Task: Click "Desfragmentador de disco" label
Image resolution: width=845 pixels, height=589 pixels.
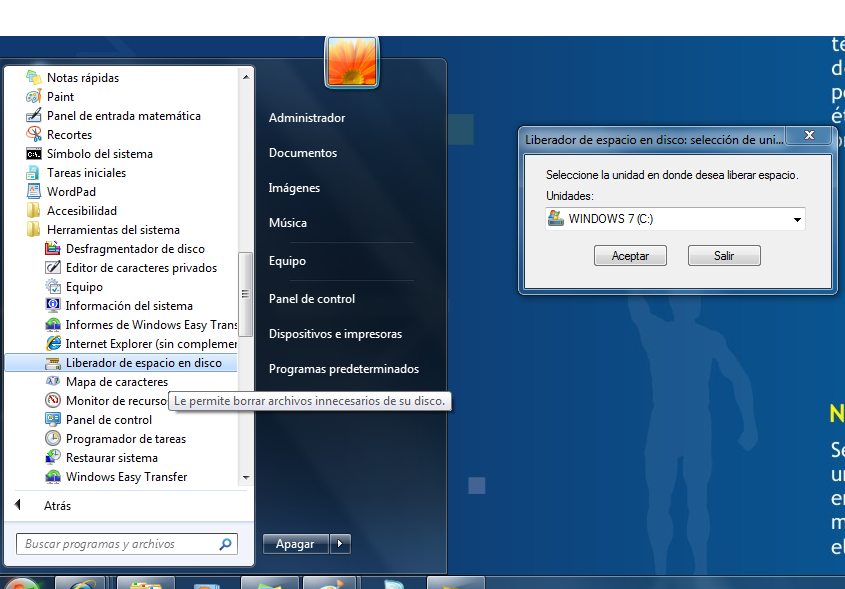Action: point(135,248)
